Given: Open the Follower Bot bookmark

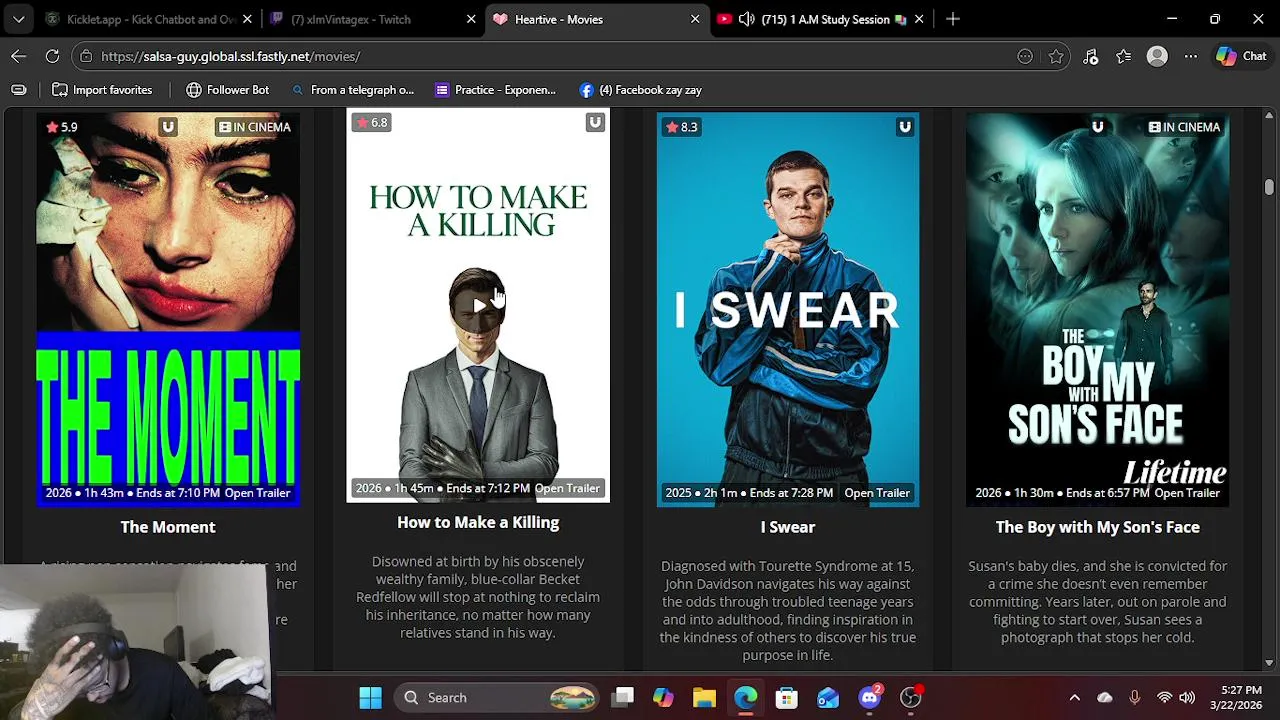Looking at the screenshot, I should click(x=228, y=90).
